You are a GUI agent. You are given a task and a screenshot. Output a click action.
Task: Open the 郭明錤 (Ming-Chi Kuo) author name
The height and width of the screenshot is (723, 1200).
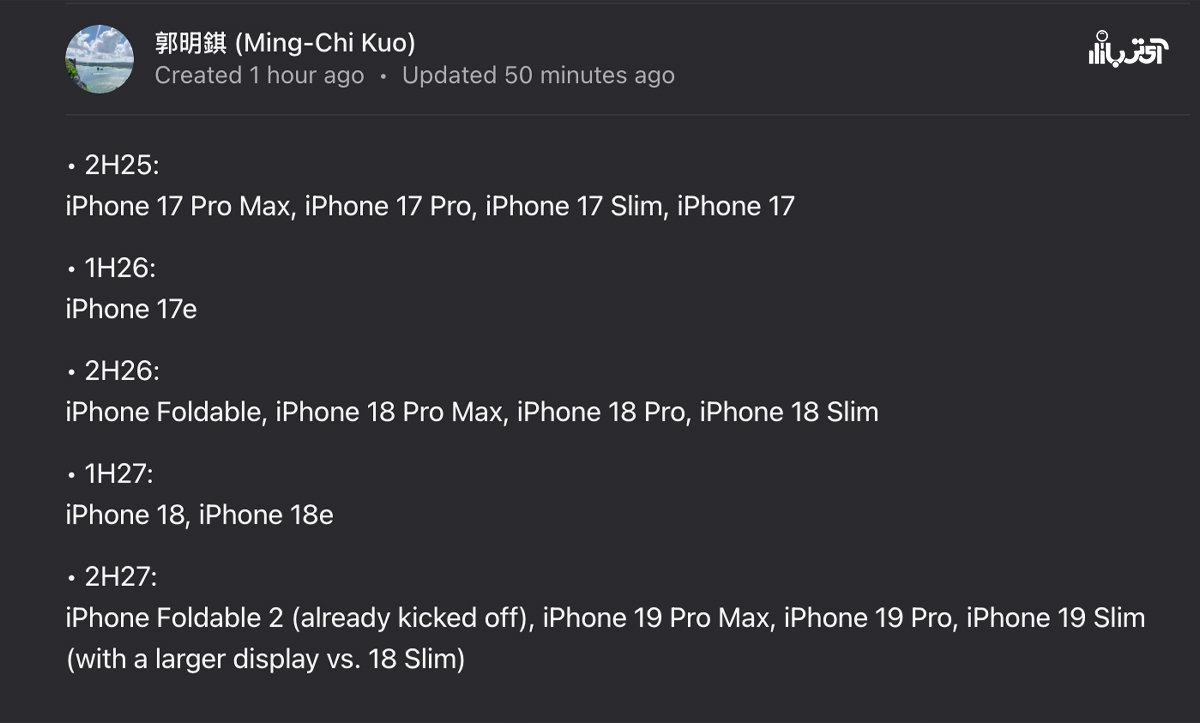[285, 43]
